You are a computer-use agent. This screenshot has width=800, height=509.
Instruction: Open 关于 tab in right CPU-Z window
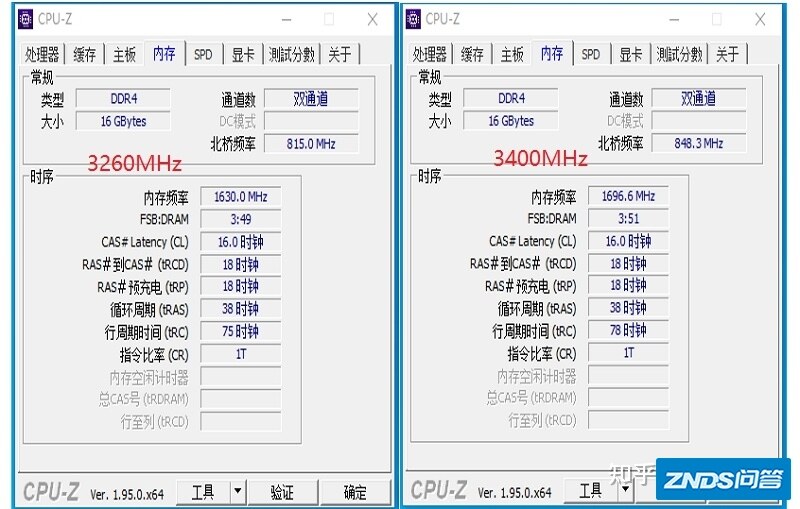pyautogui.click(x=728, y=54)
